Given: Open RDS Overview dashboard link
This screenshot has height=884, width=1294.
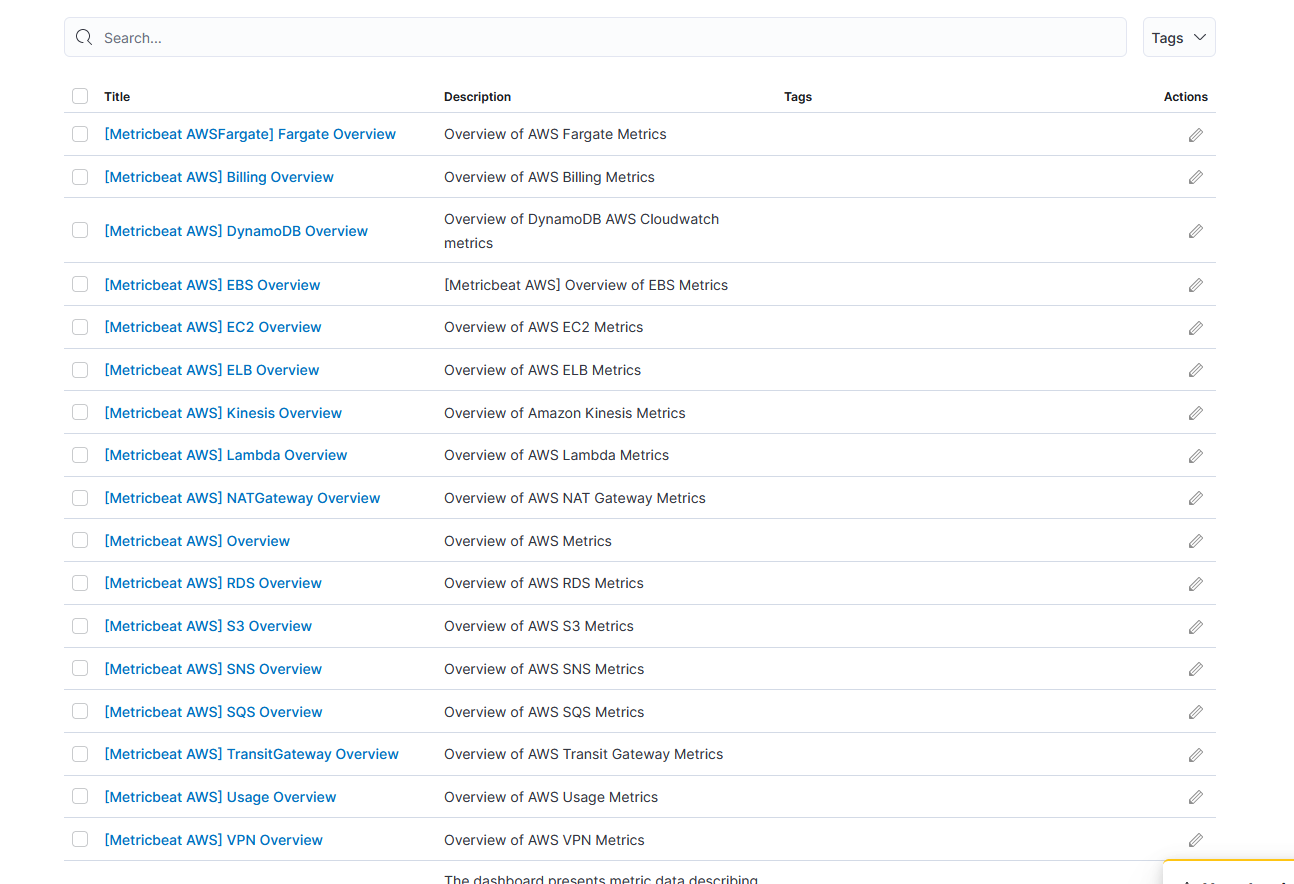Looking at the screenshot, I should pos(213,583).
